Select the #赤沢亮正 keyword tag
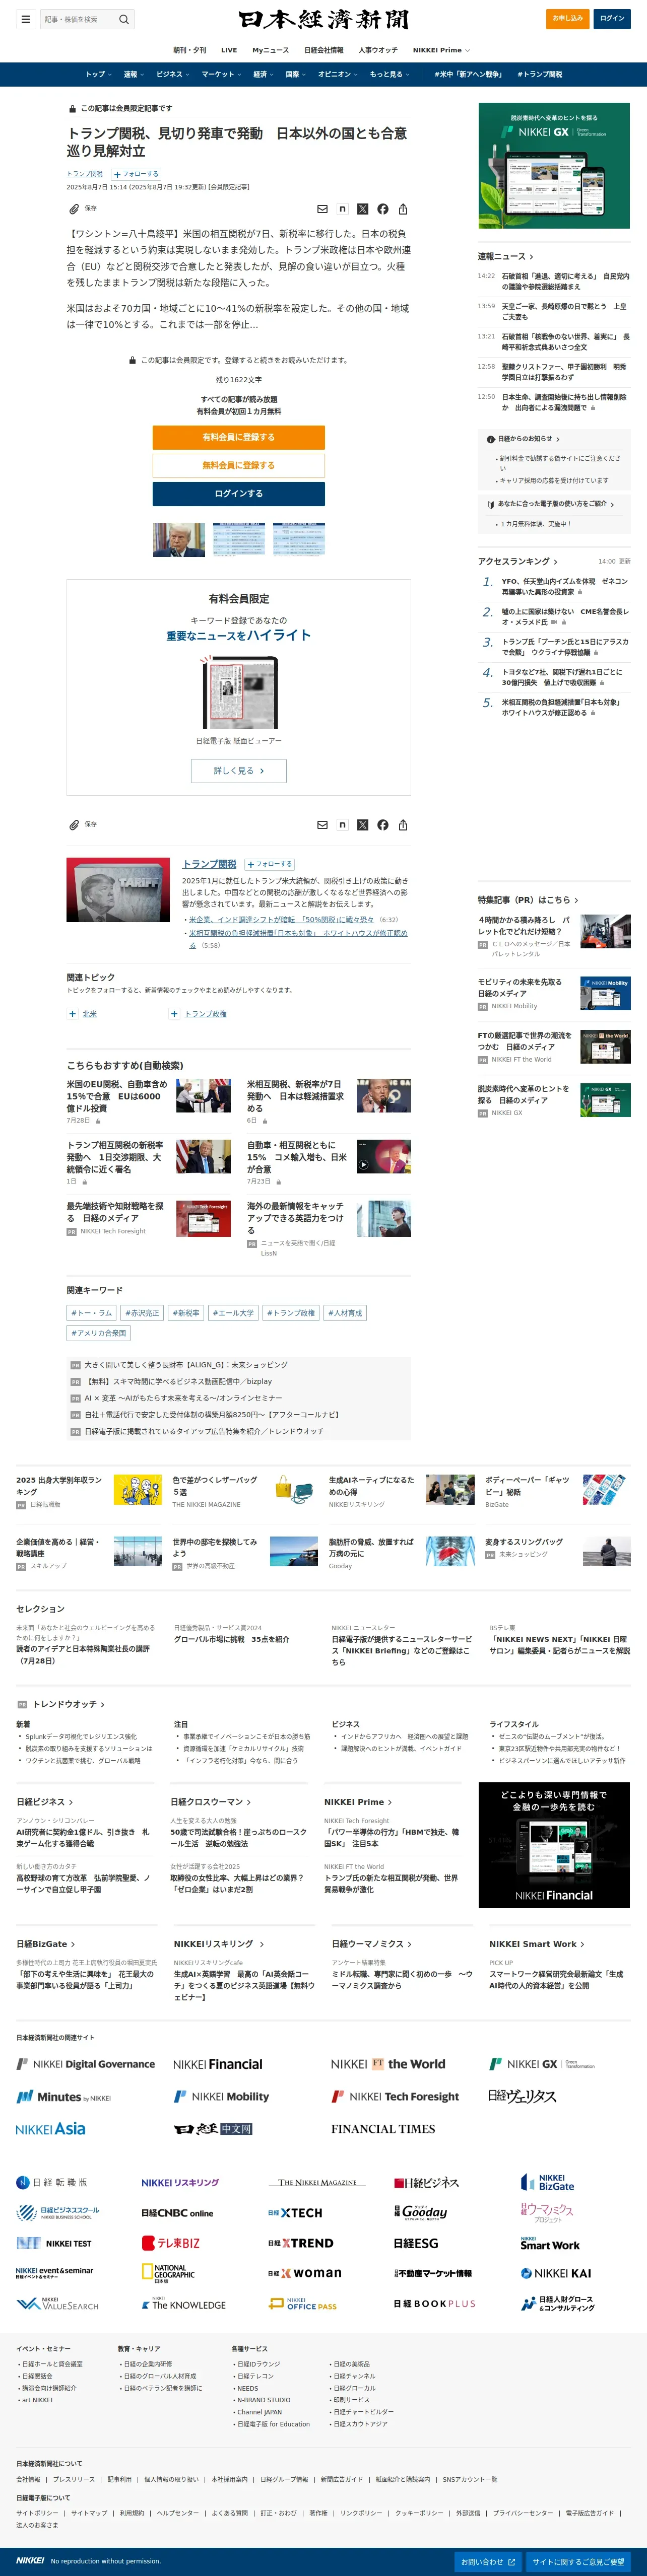 [142, 1313]
